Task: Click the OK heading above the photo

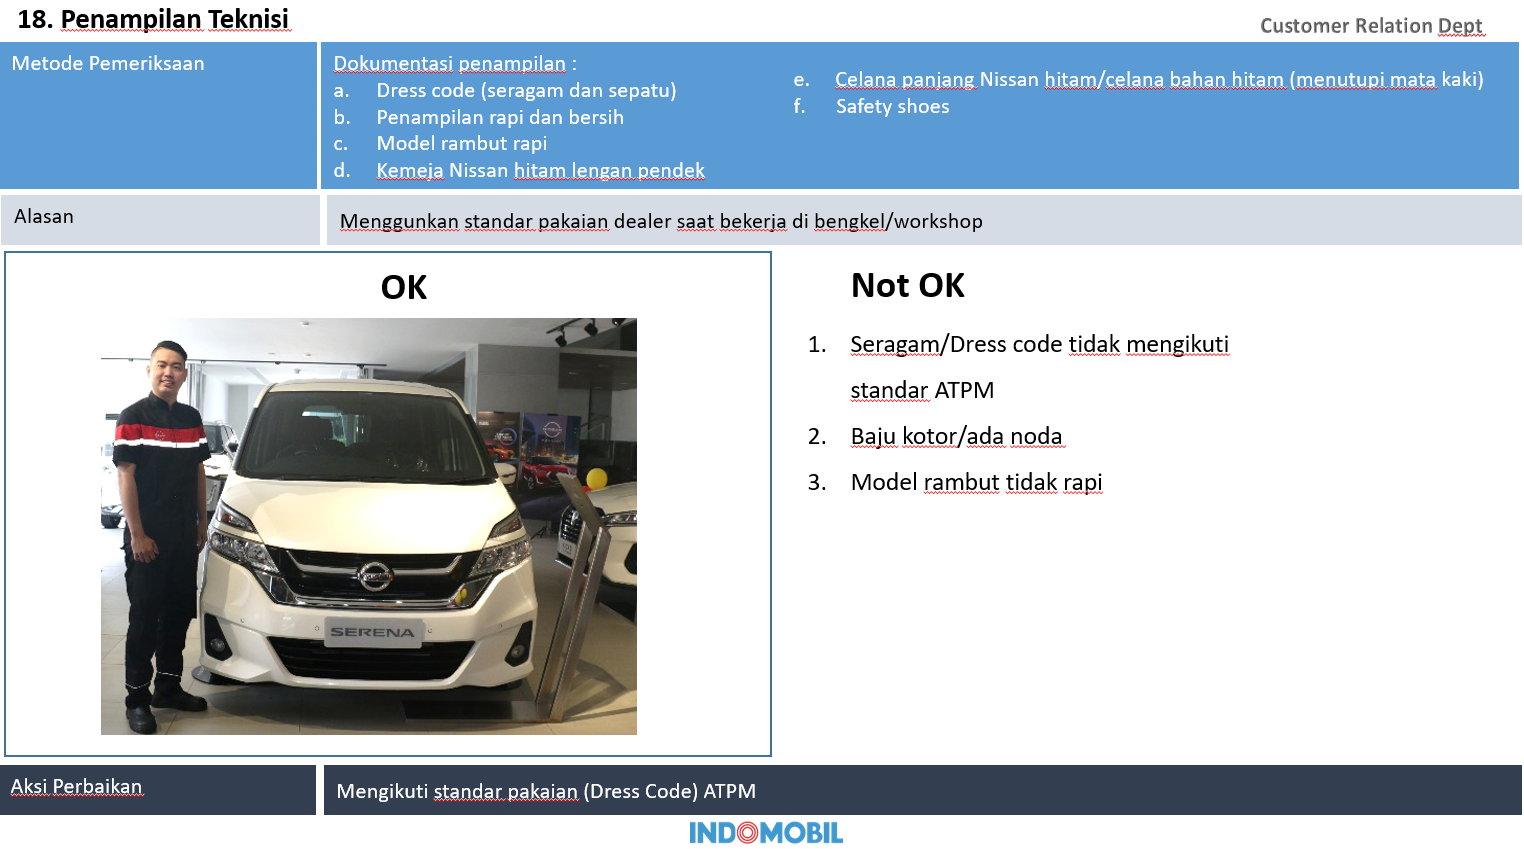Action: (x=403, y=288)
